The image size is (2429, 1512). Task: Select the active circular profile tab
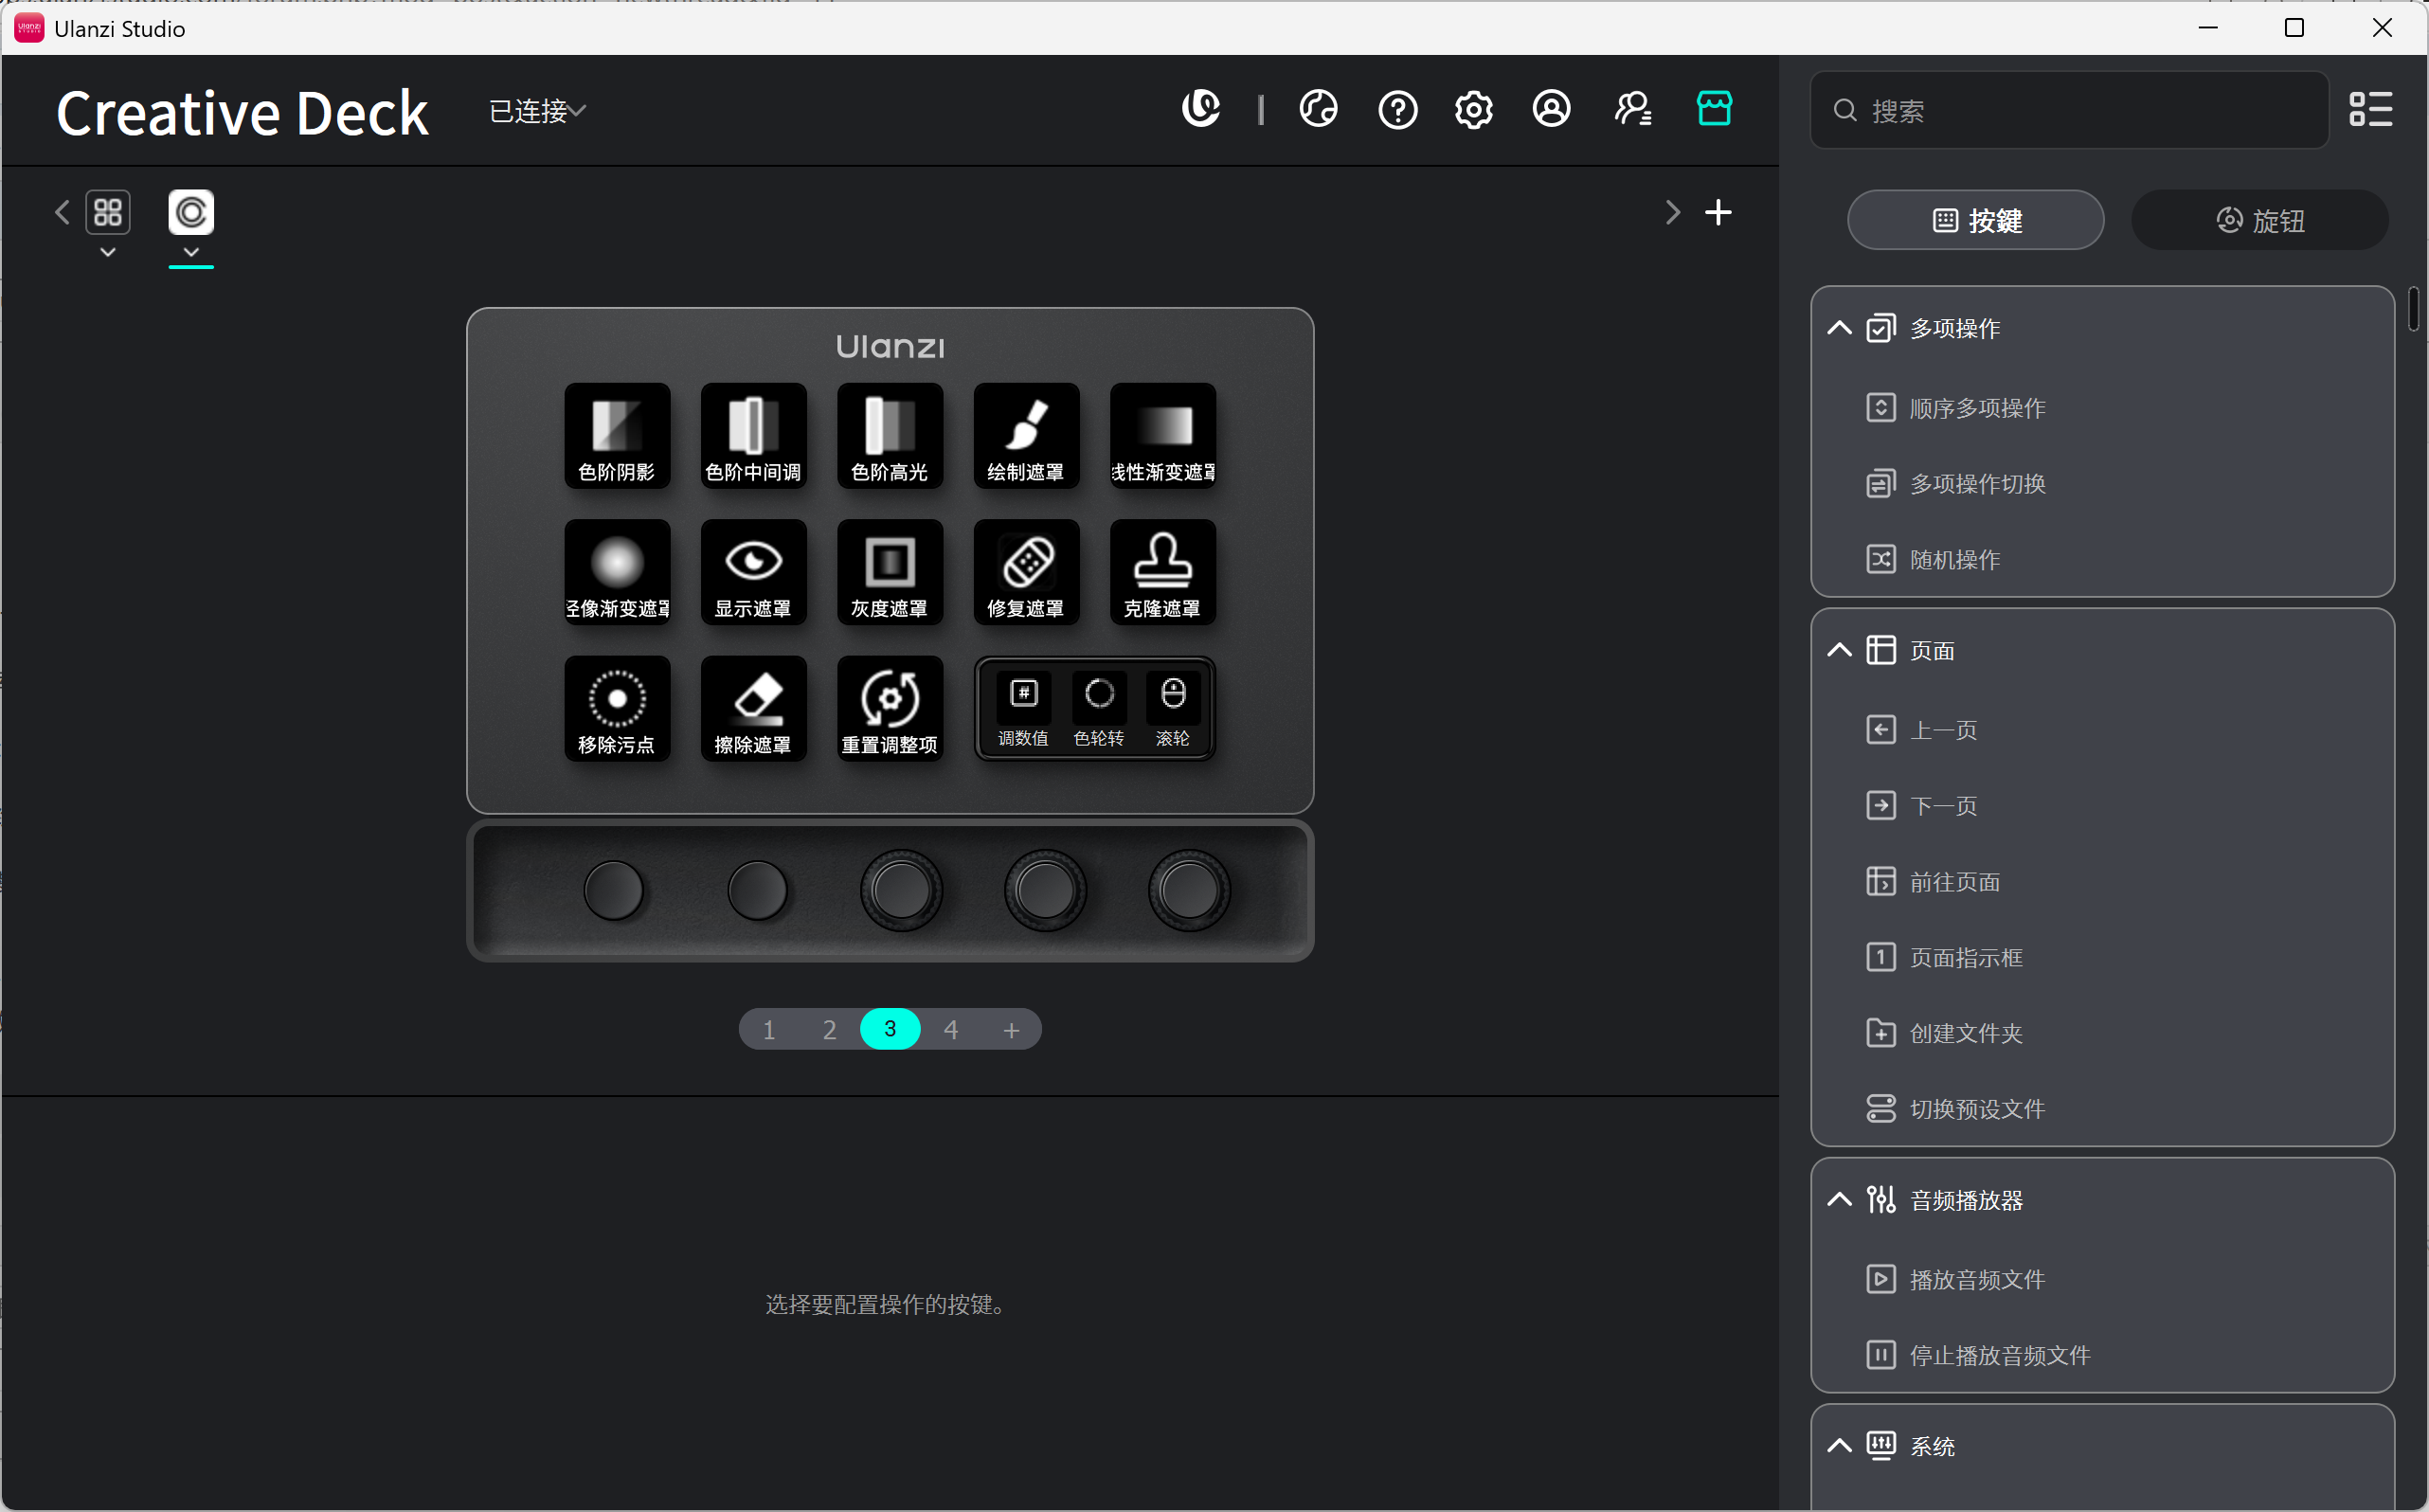[191, 212]
